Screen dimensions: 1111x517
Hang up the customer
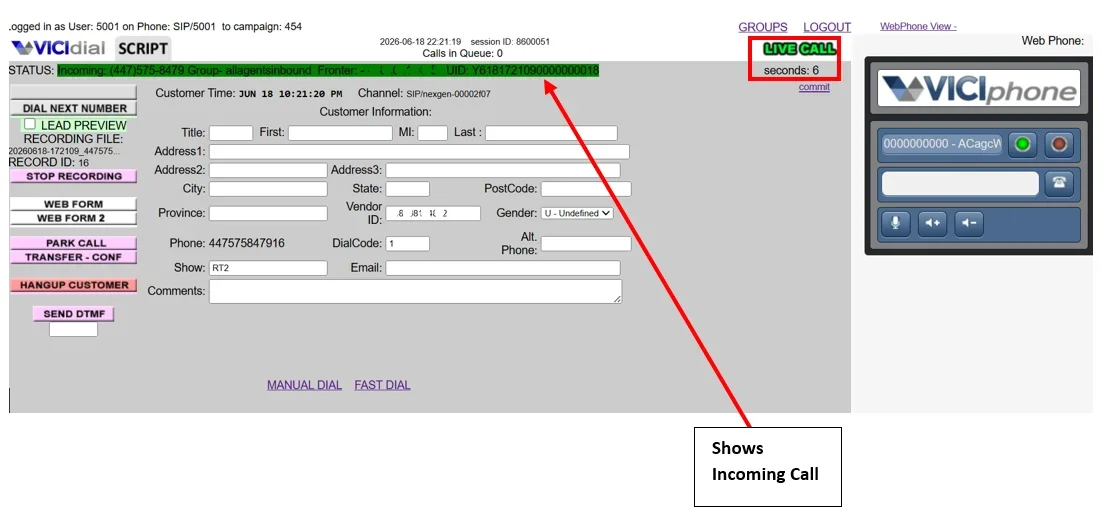point(74,285)
